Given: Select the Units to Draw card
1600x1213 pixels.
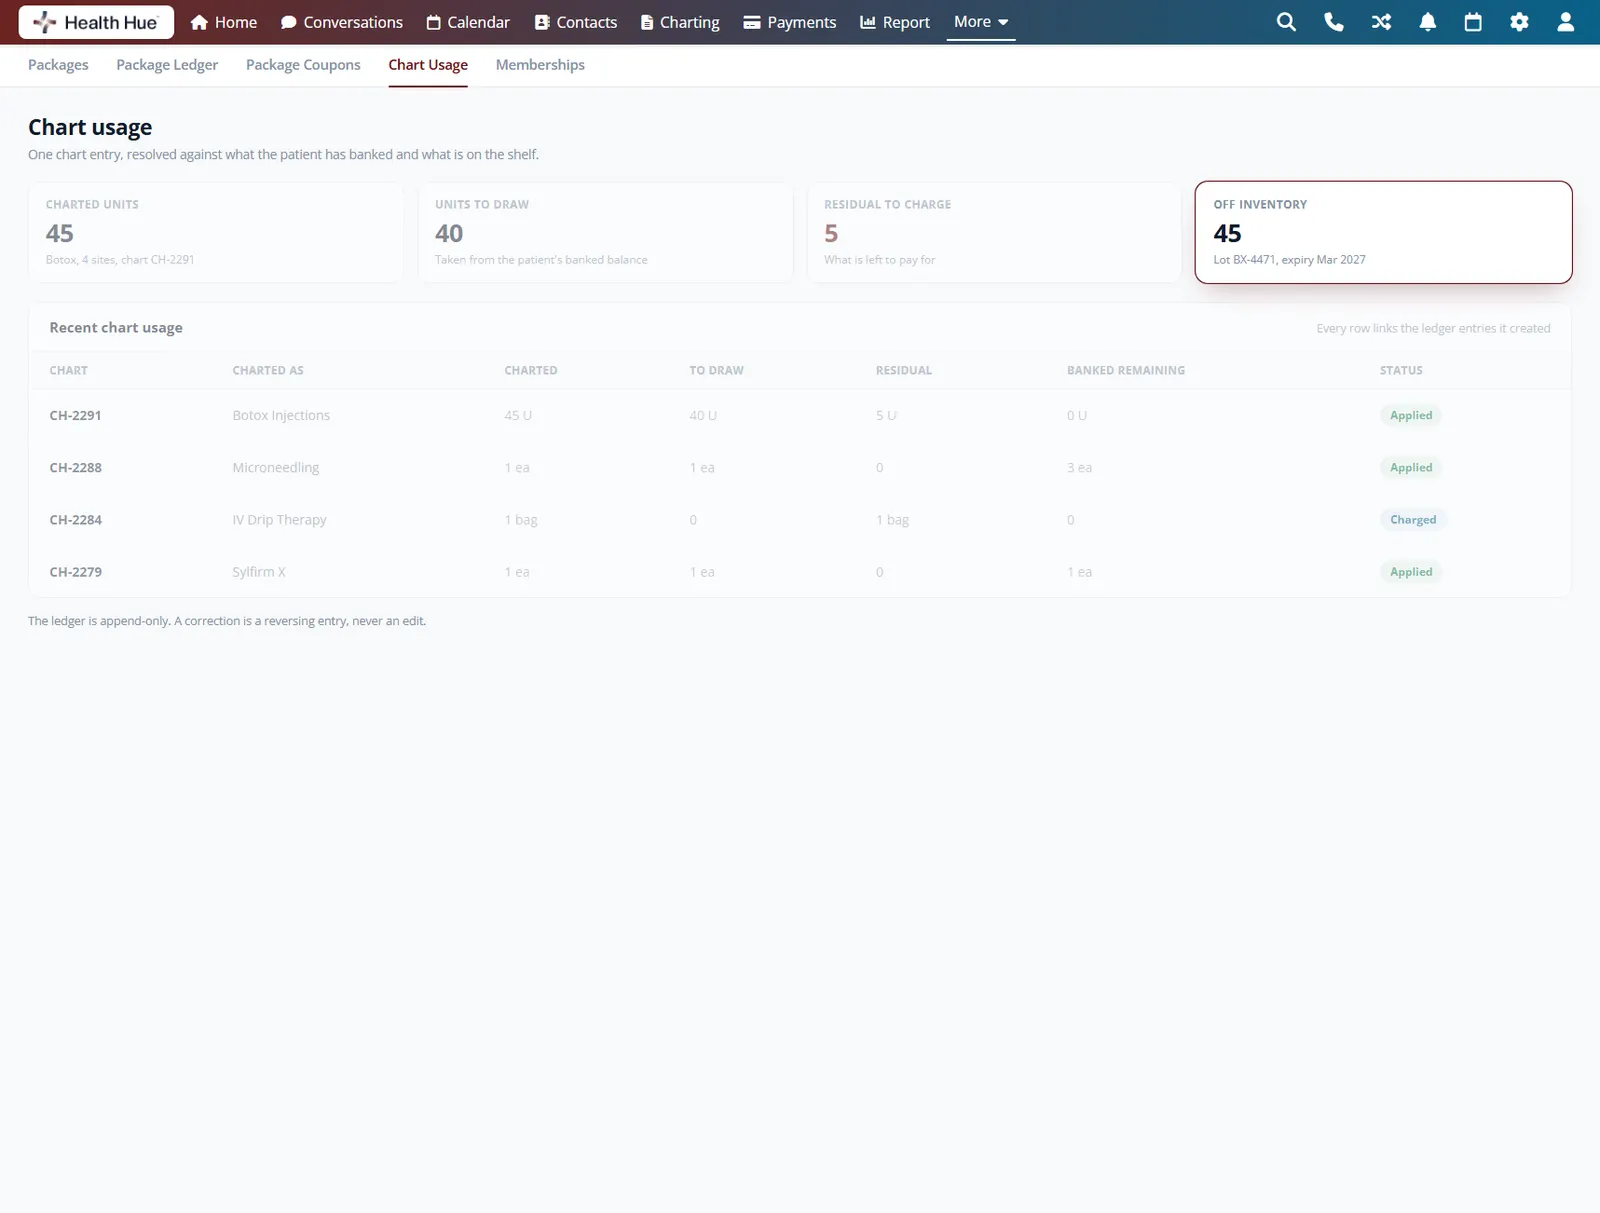Looking at the screenshot, I should 605,232.
